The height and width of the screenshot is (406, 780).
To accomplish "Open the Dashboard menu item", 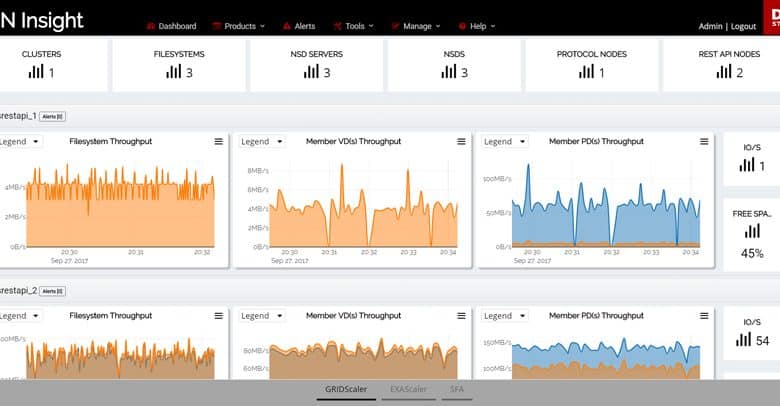I will 172,26.
